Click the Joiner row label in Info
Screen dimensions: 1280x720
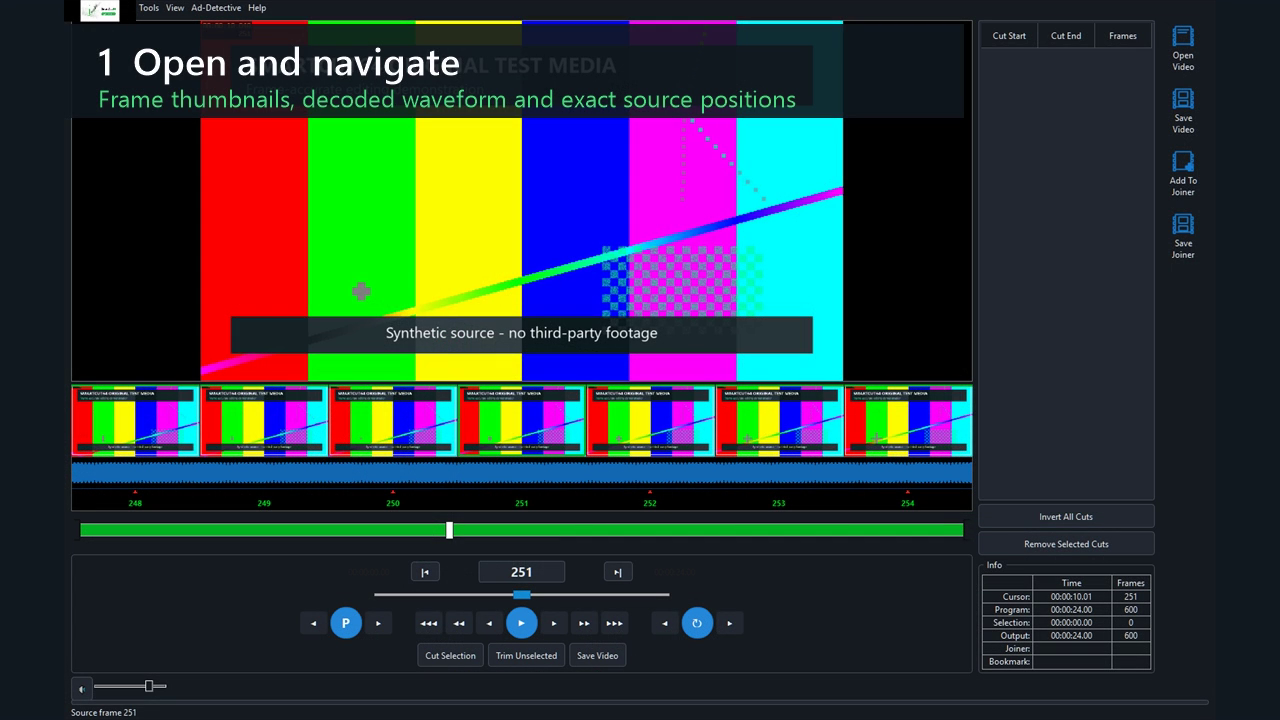(1007, 648)
